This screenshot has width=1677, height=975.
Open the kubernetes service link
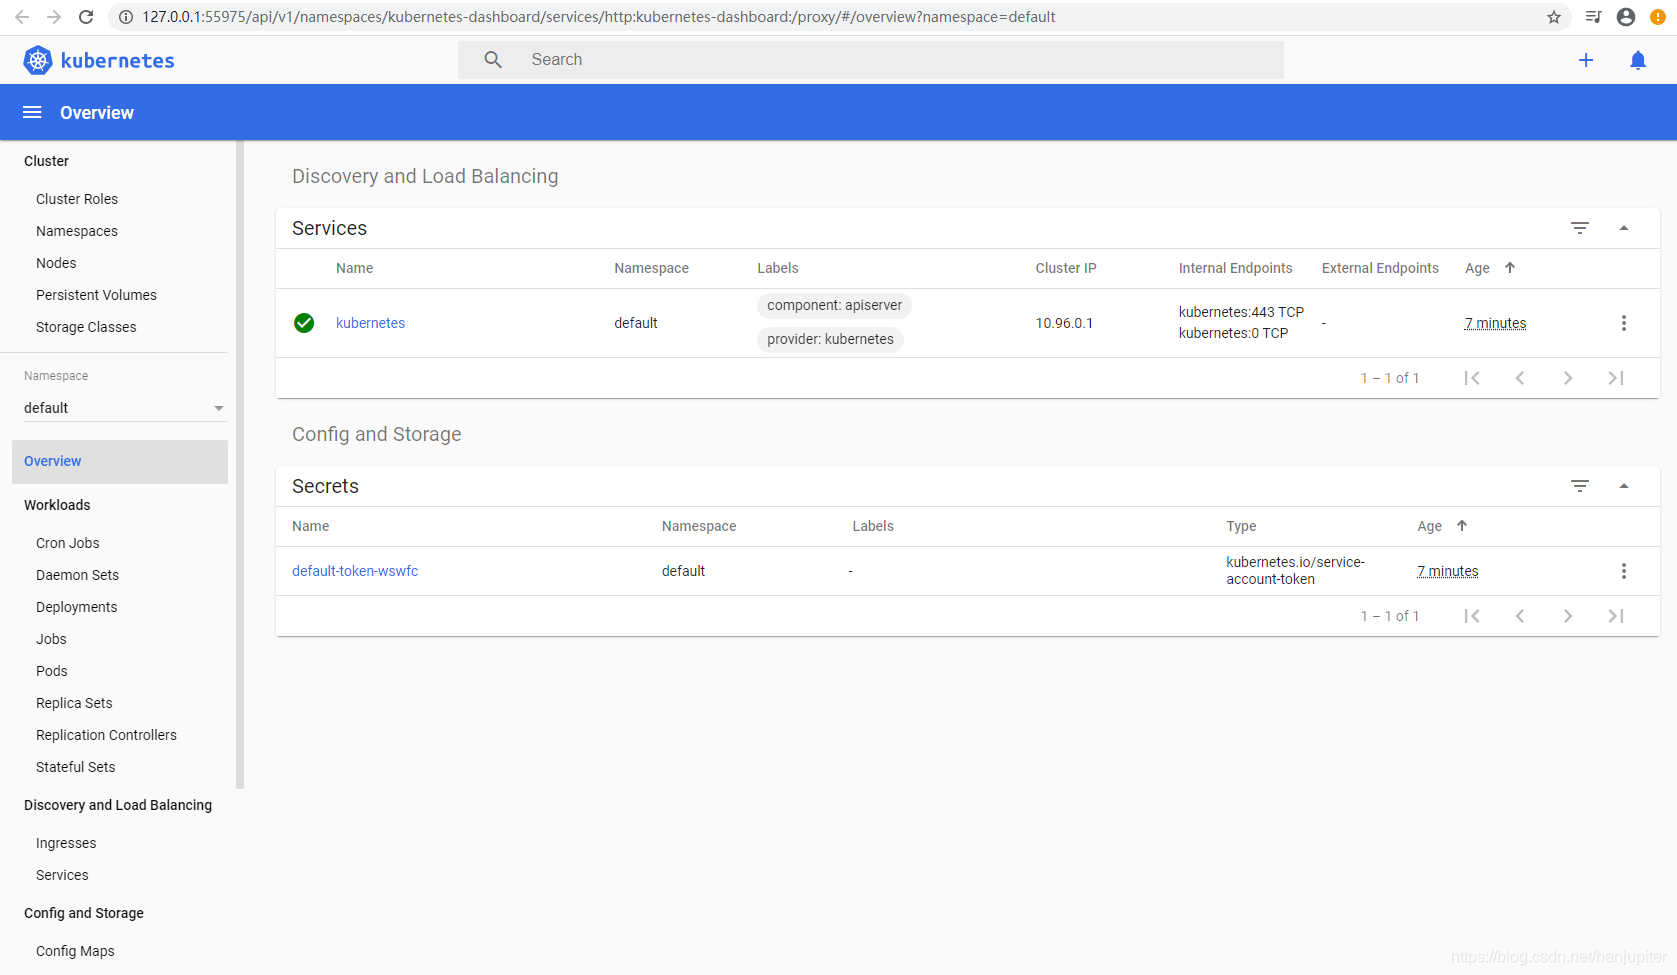370,323
